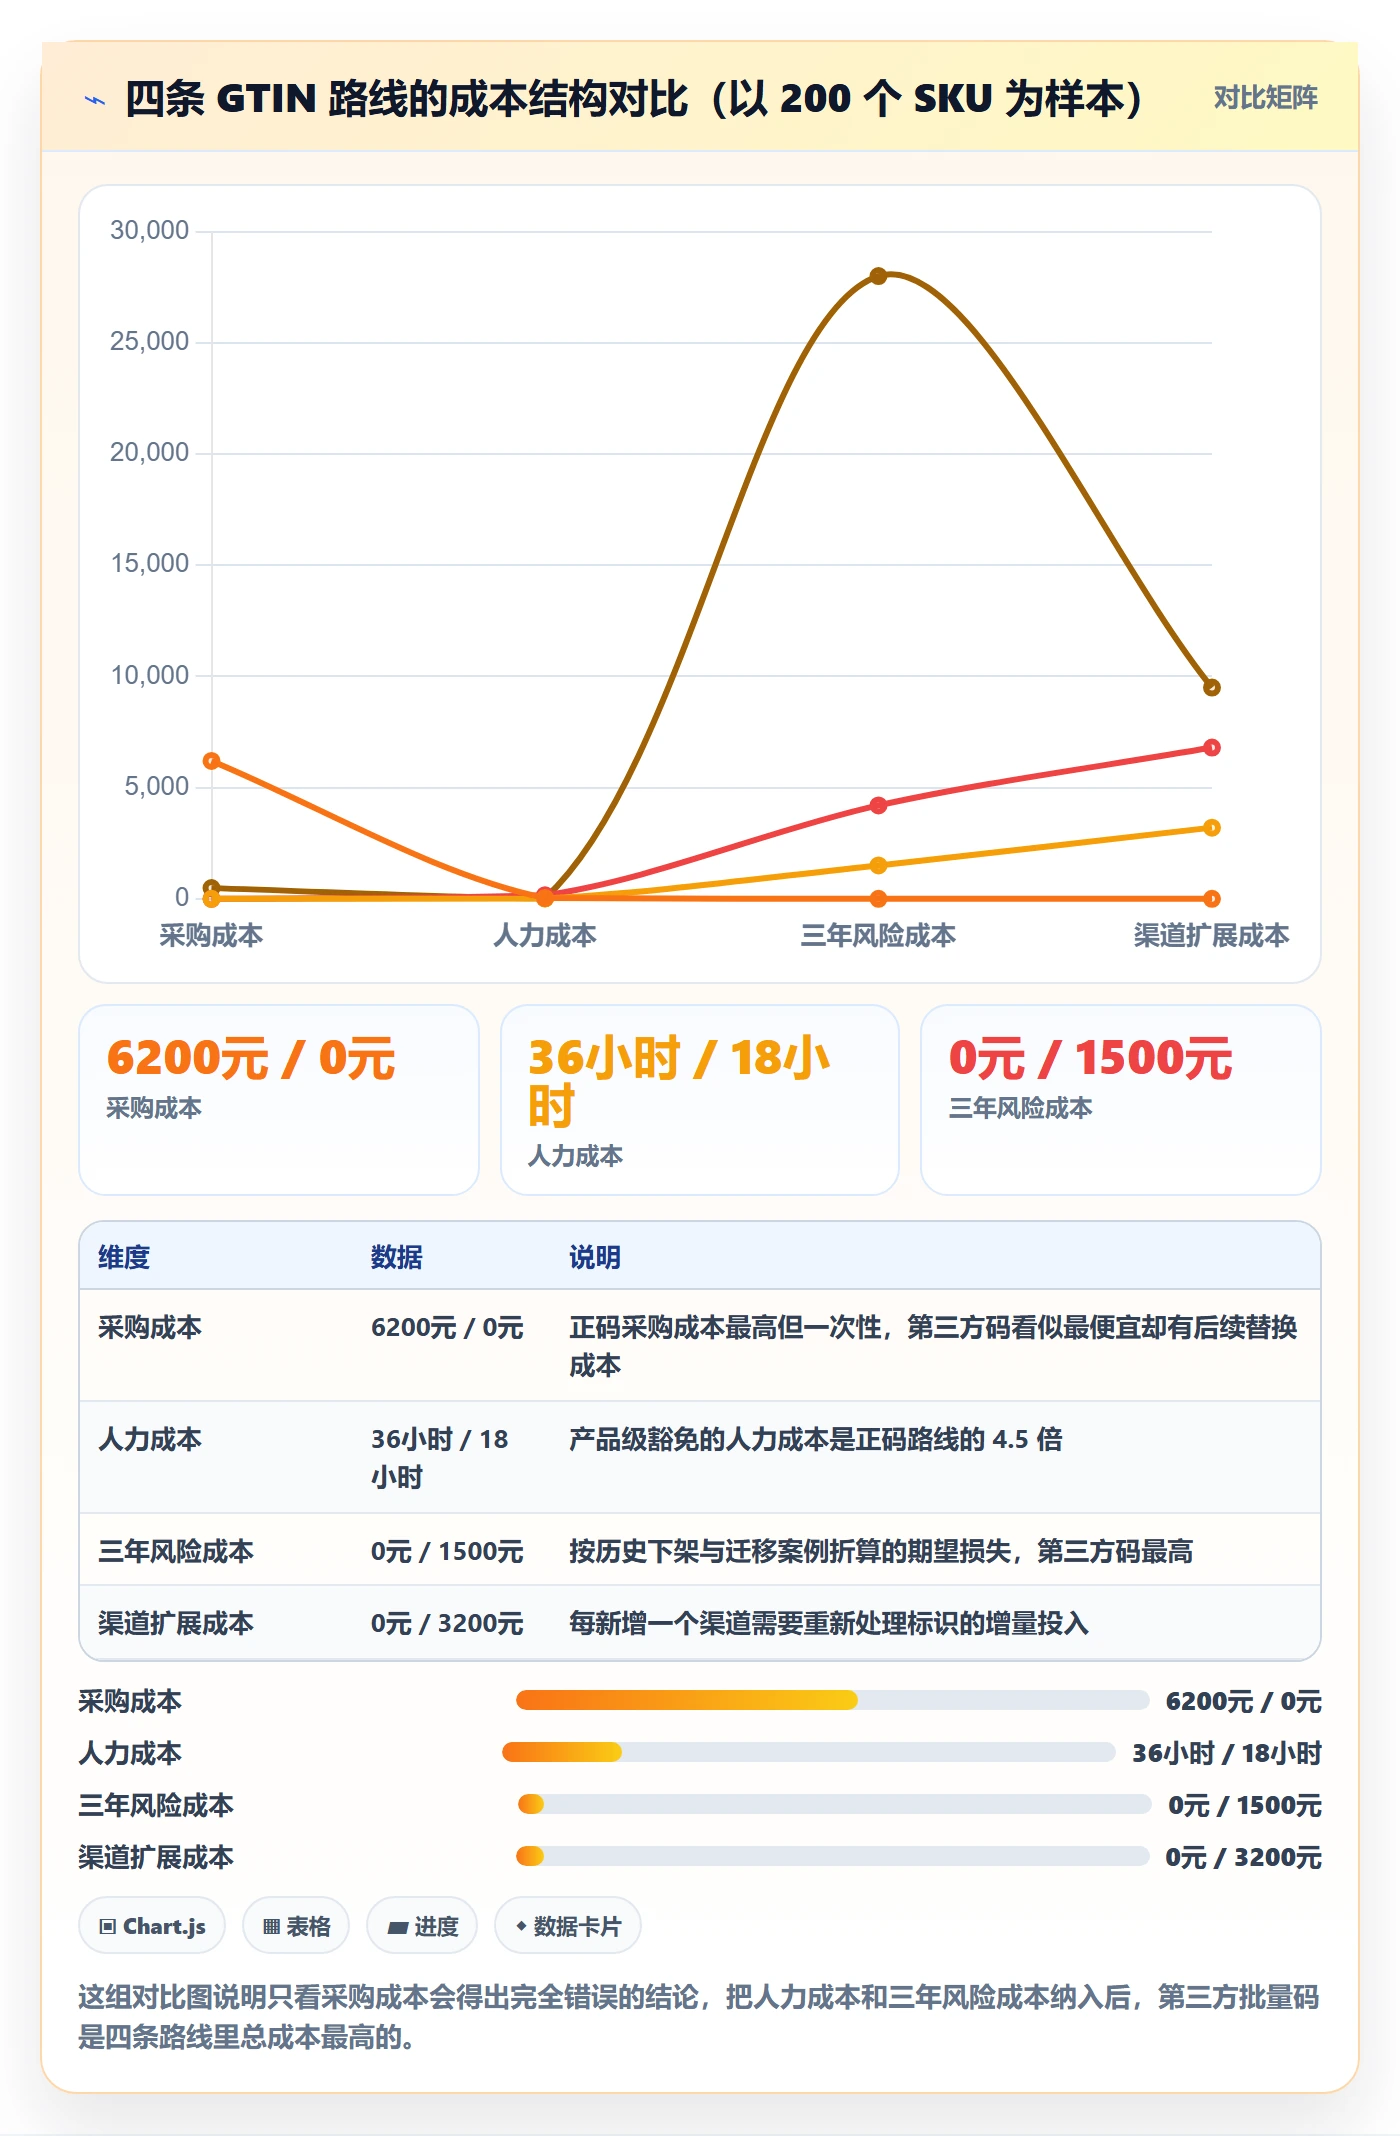The height and width of the screenshot is (2136, 1400).
Task: Open the 0元 / 1500元 data card
Action: tap(1121, 1100)
